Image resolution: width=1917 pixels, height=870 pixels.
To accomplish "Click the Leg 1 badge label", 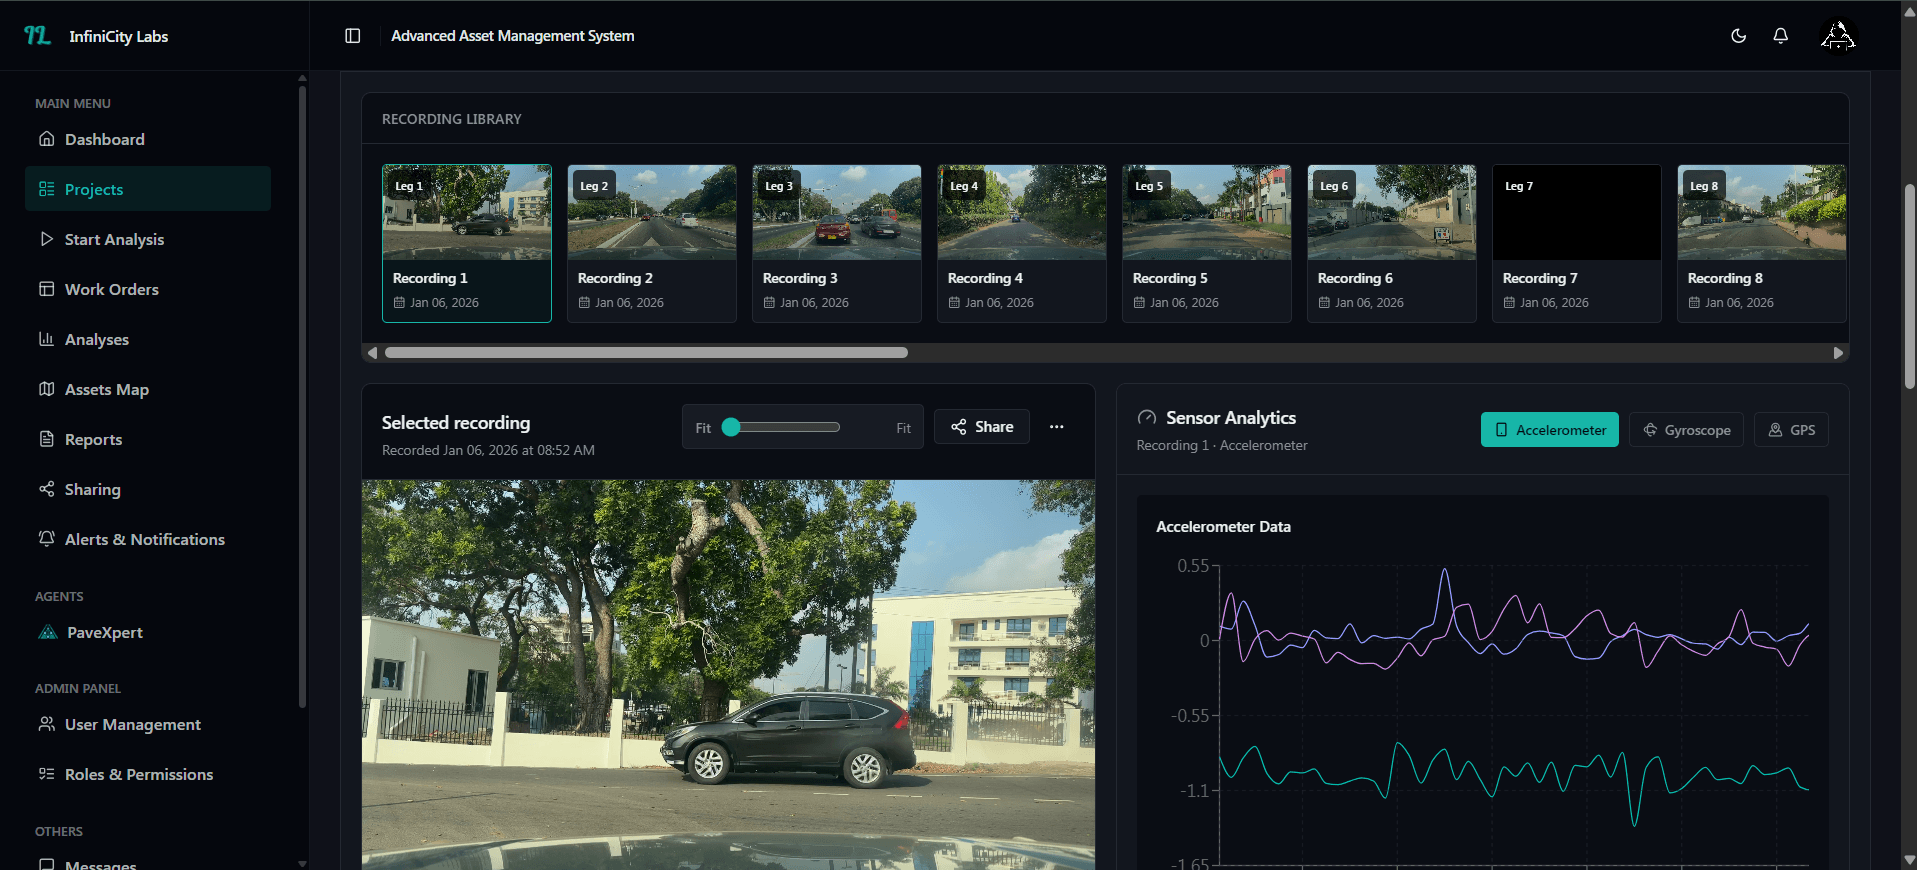I will [409, 186].
